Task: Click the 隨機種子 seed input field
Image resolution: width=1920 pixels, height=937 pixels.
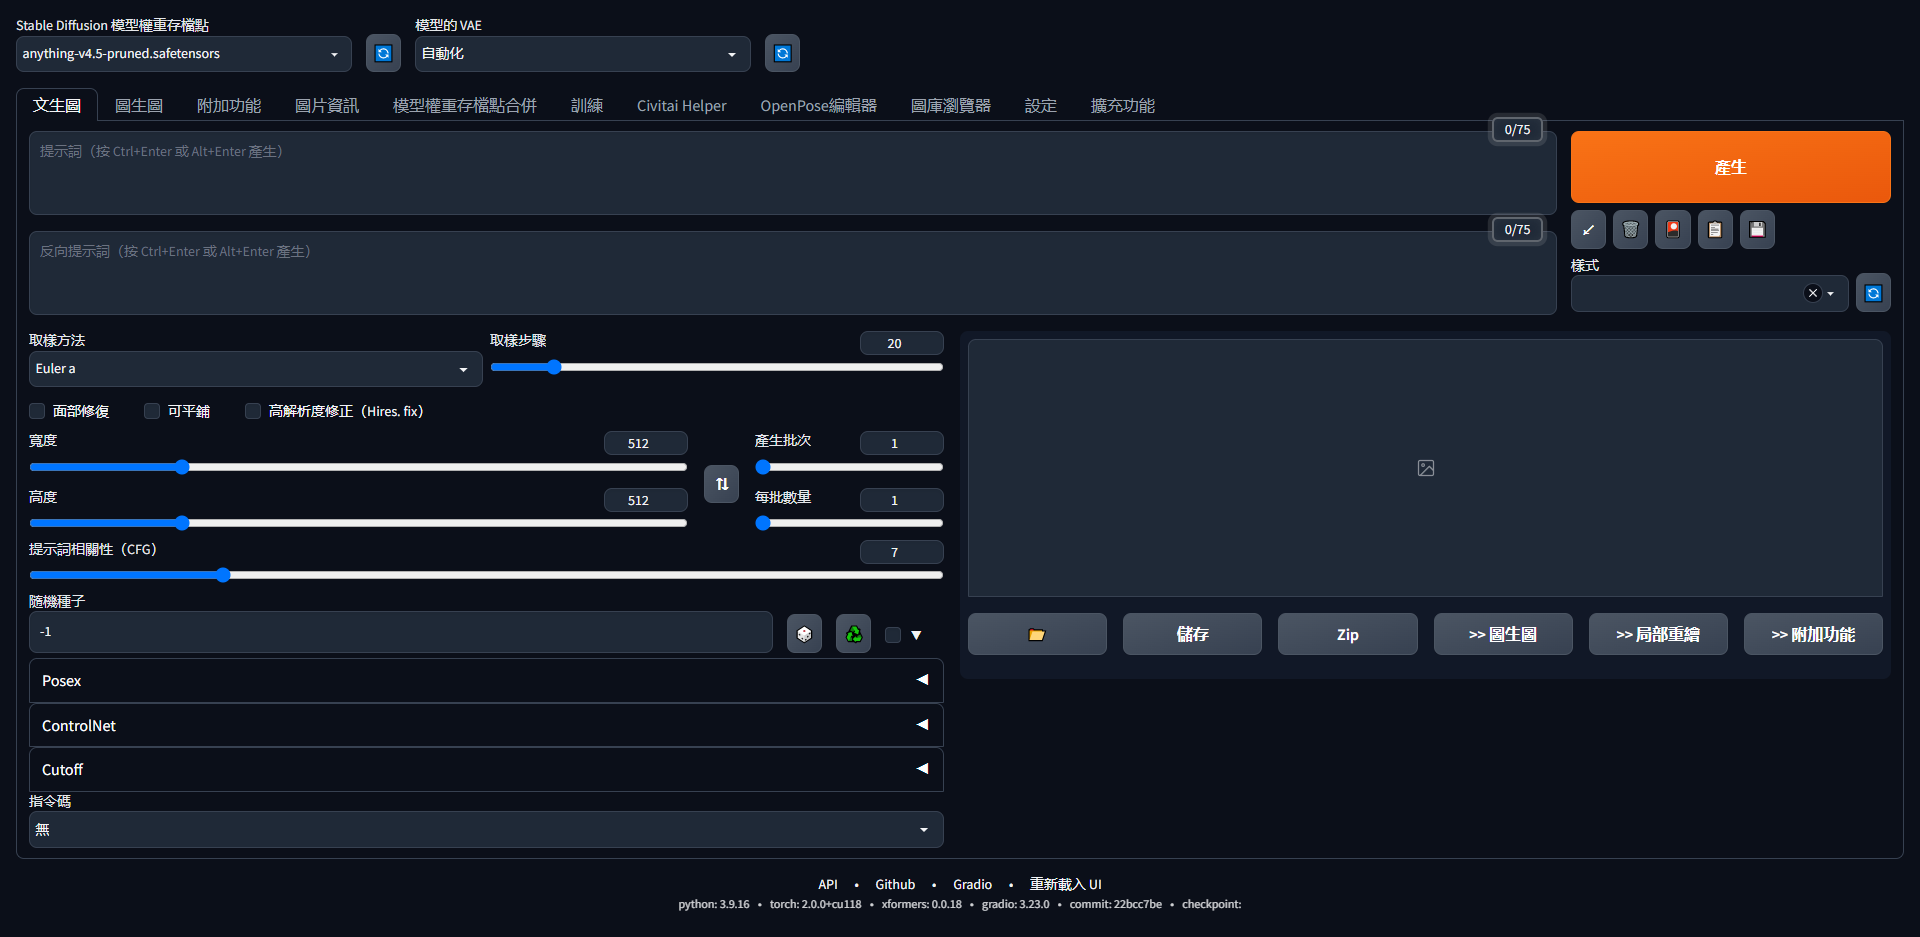Action: tap(401, 632)
